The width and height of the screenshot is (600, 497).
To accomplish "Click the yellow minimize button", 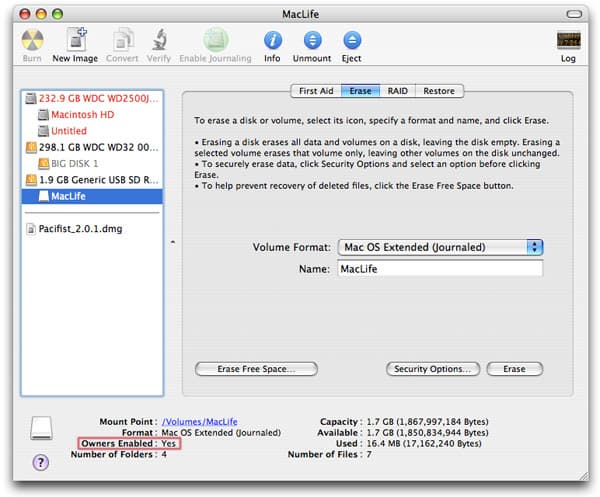I will (41, 14).
